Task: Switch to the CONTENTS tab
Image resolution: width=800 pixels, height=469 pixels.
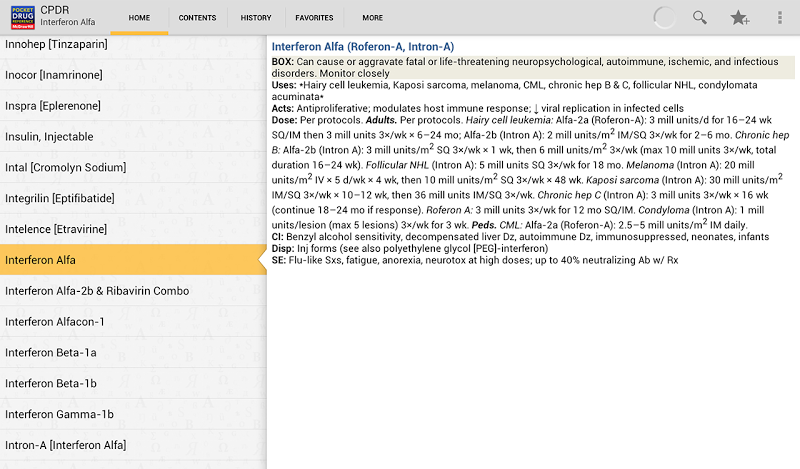Action: [x=197, y=18]
